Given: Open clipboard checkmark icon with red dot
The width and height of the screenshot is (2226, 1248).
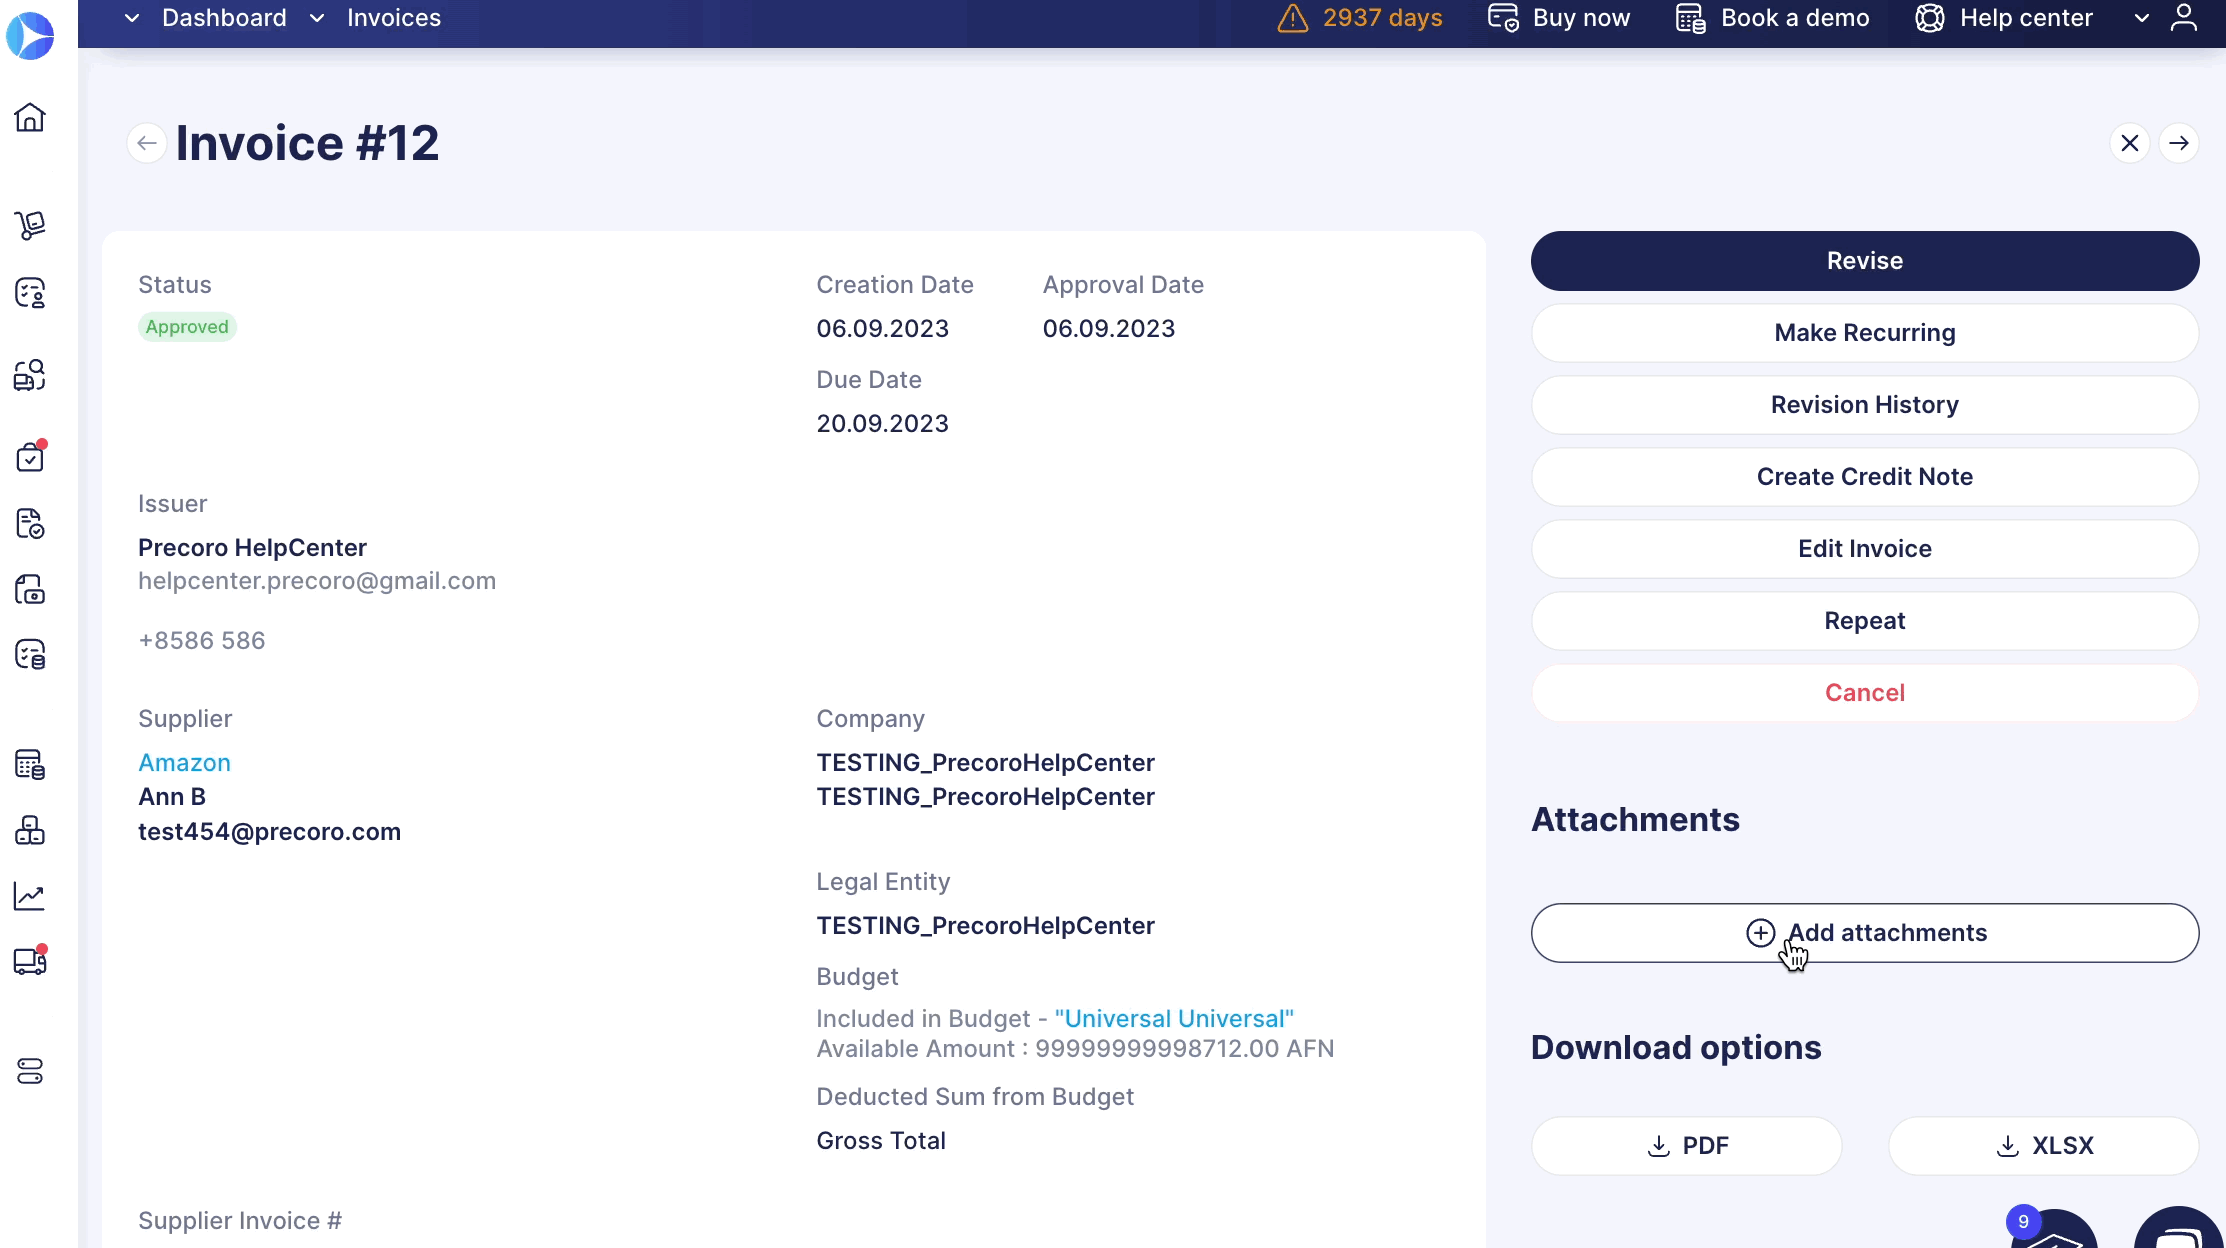Looking at the screenshot, I should (30, 456).
